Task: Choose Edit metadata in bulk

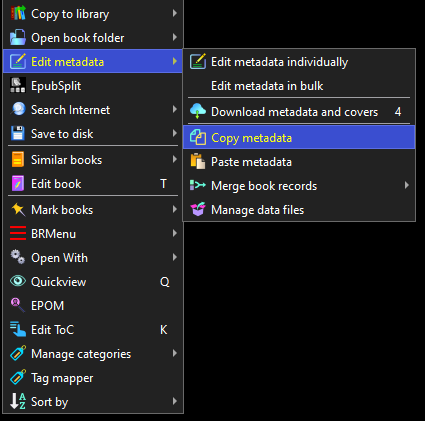Action: coord(299,86)
